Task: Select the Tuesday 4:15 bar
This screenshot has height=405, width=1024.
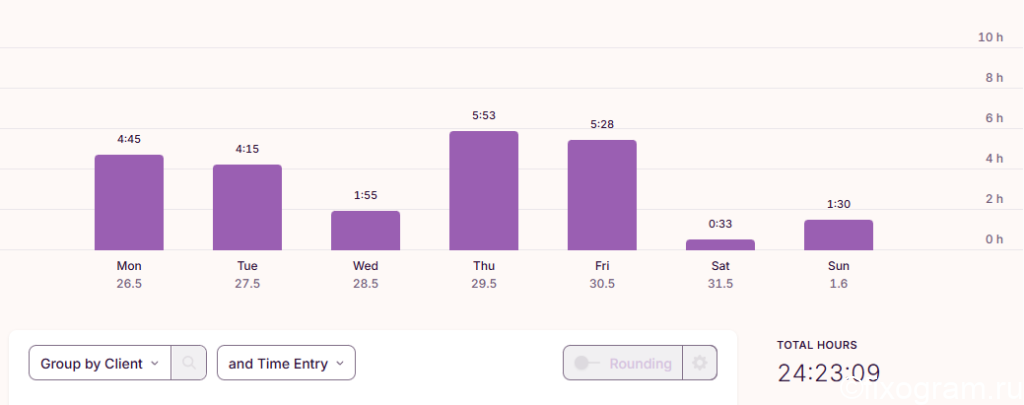Action: pos(248,208)
